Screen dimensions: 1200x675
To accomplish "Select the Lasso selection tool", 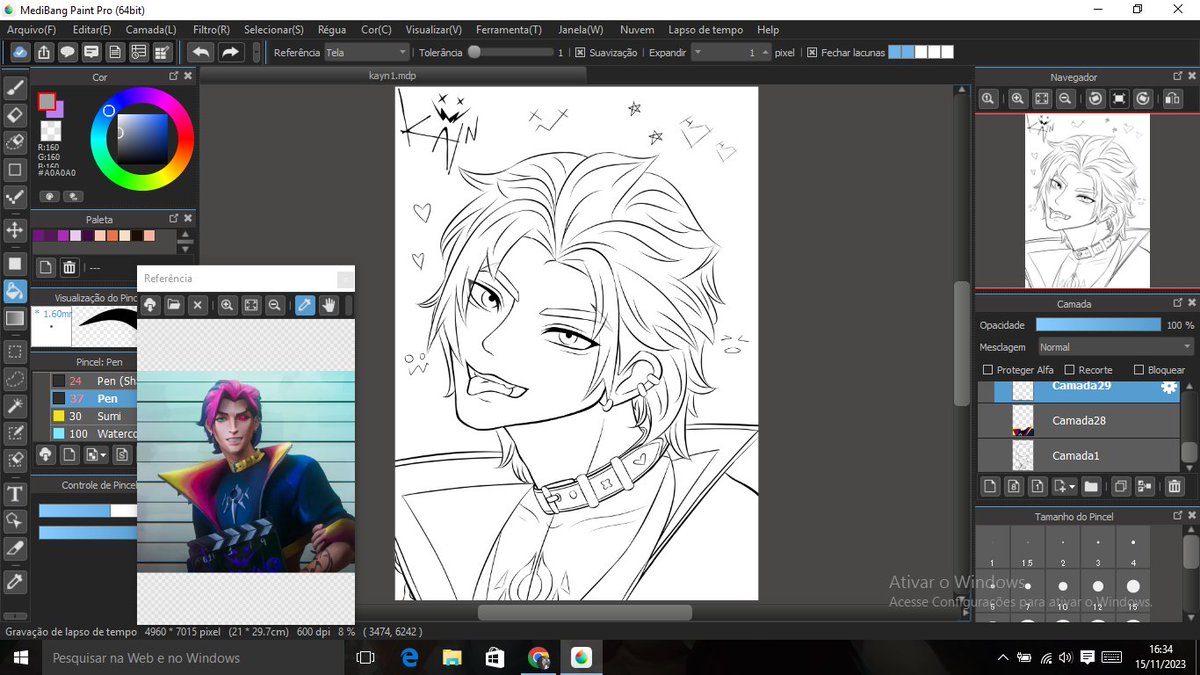I will click(15, 378).
